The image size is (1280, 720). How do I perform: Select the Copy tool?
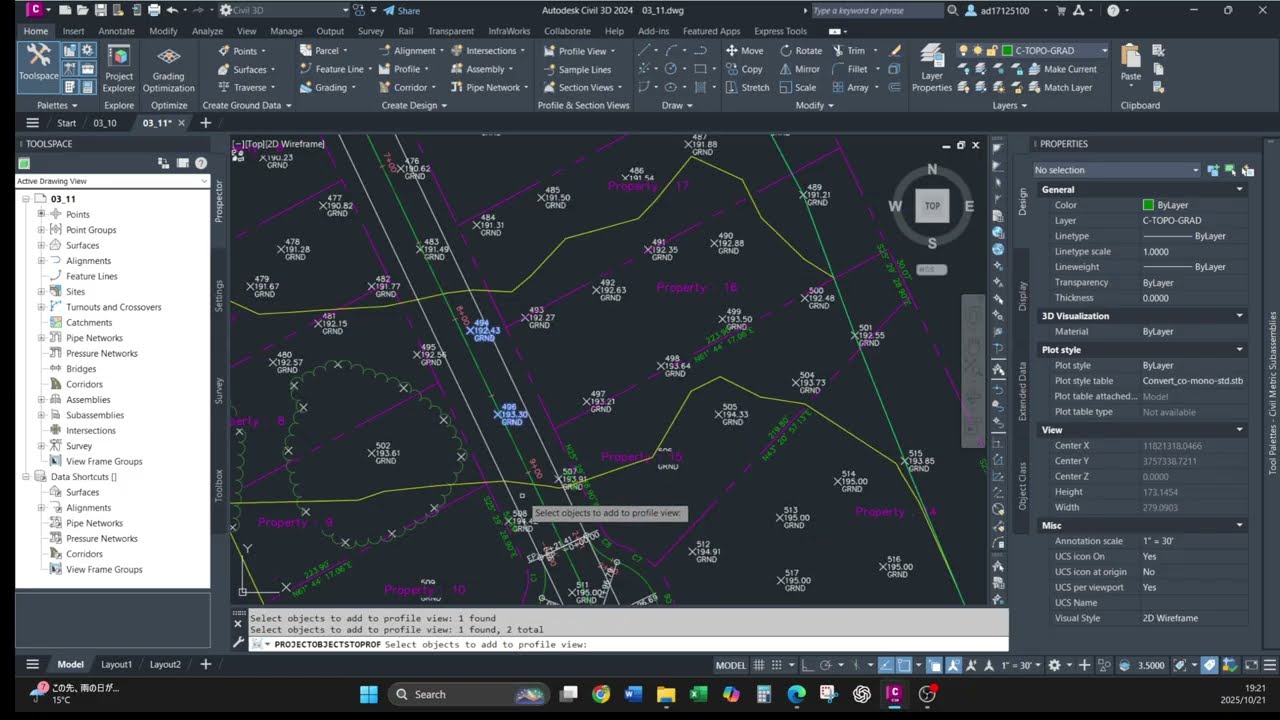(744, 69)
